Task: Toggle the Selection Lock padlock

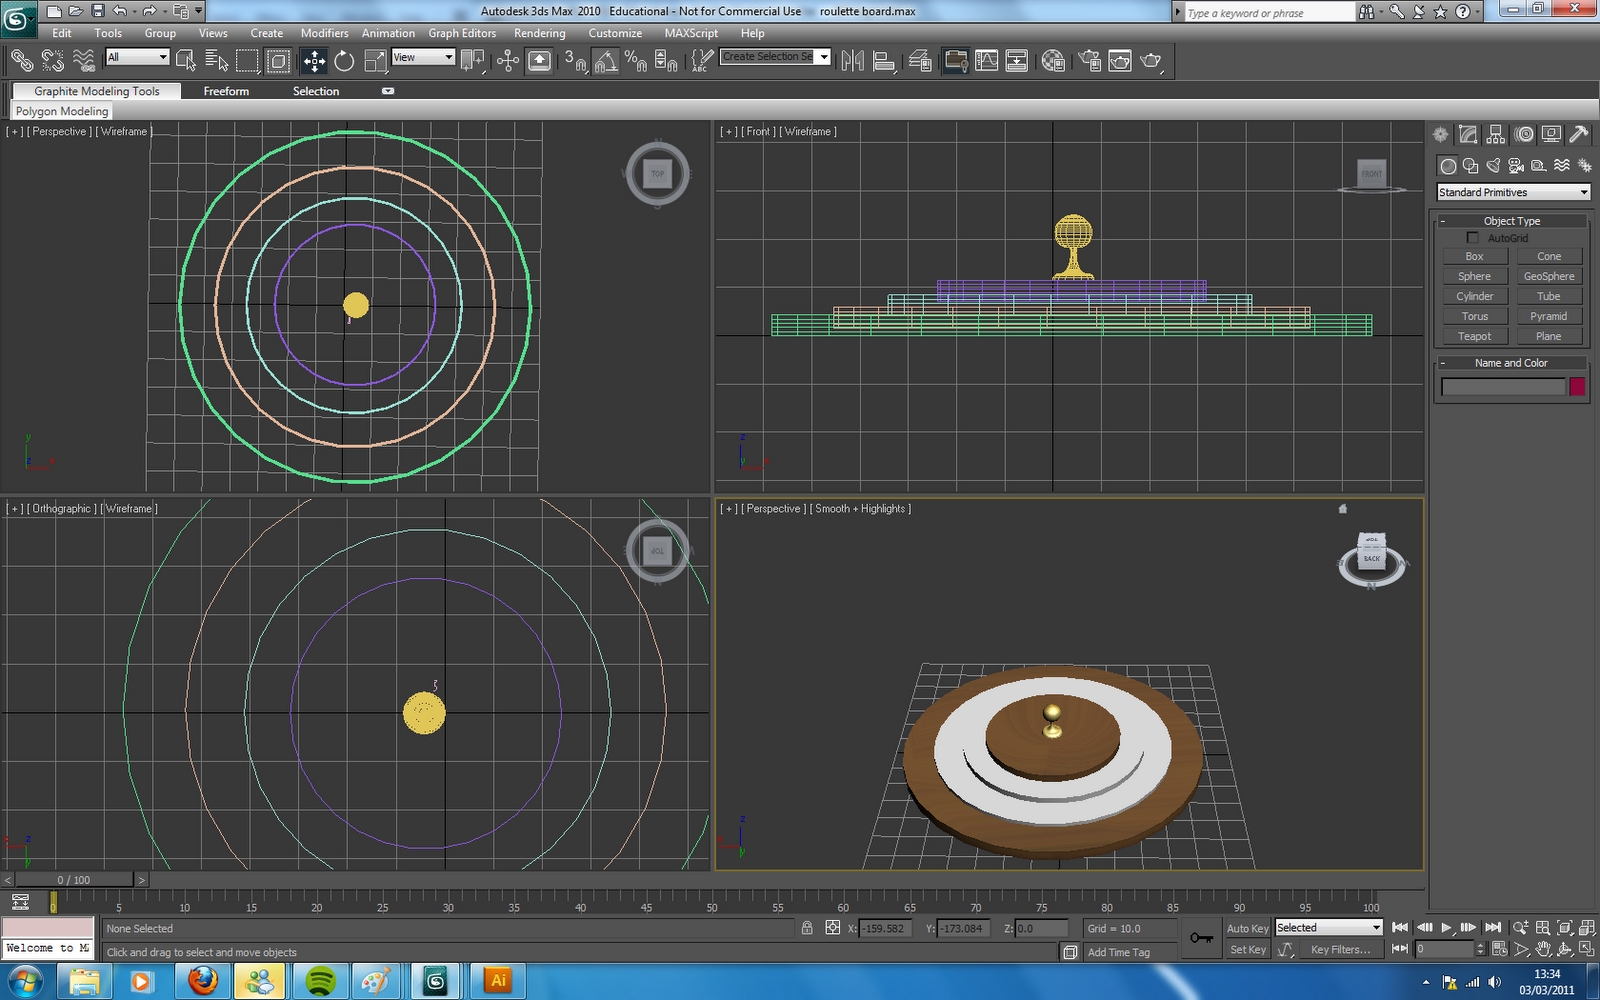Action: click(x=807, y=928)
